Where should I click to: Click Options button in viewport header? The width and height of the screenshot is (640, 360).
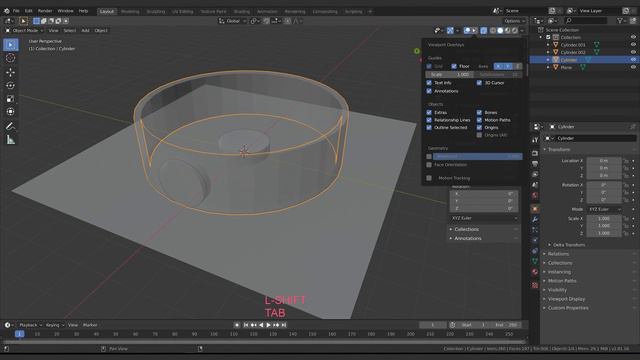[513, 21]
